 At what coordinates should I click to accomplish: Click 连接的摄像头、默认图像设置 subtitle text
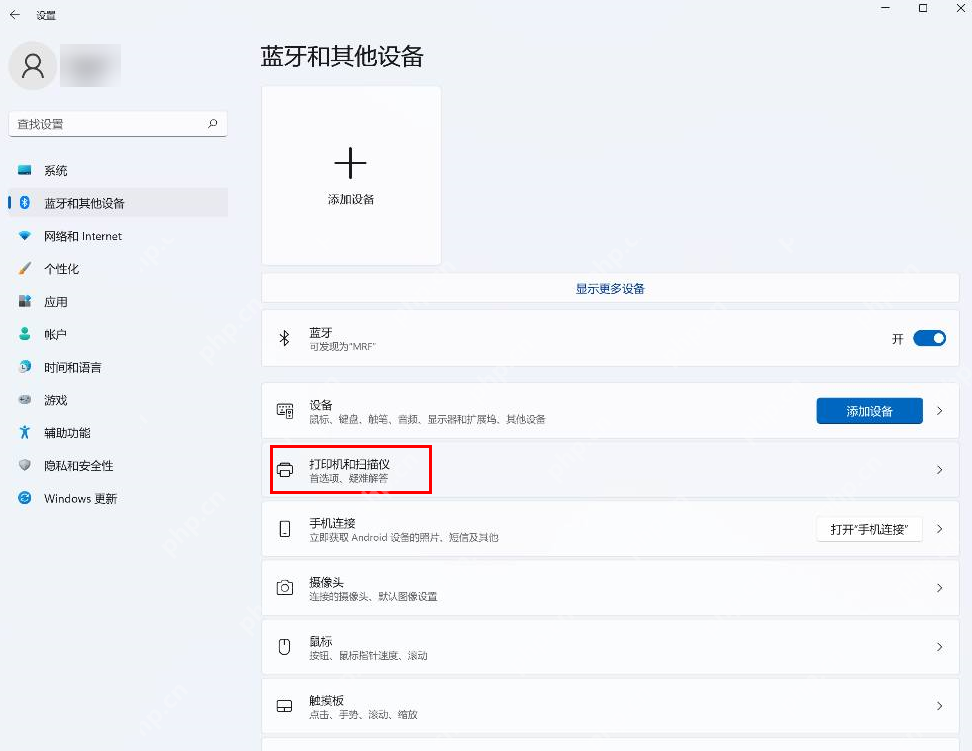pos(373,596)
